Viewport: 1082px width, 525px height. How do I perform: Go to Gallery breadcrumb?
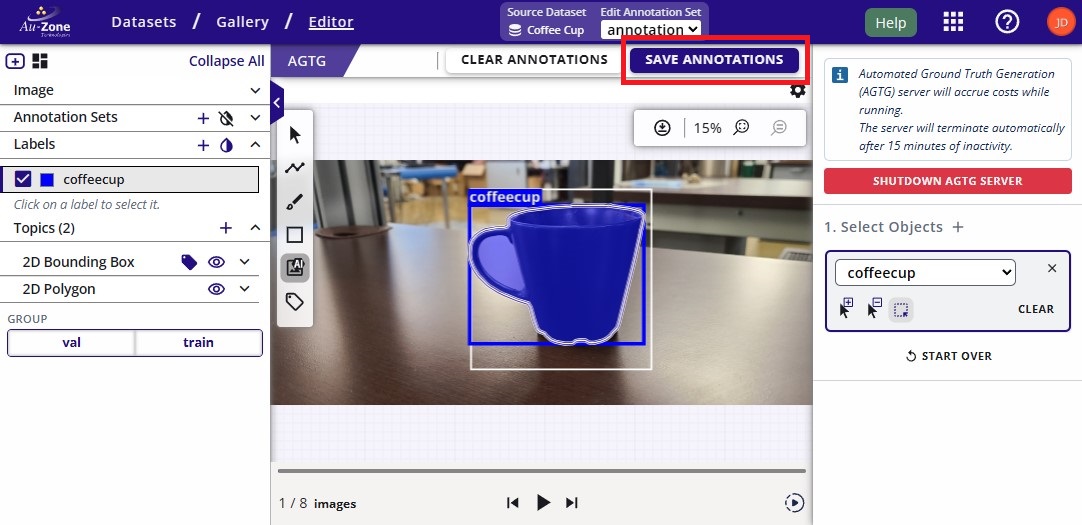242,22
